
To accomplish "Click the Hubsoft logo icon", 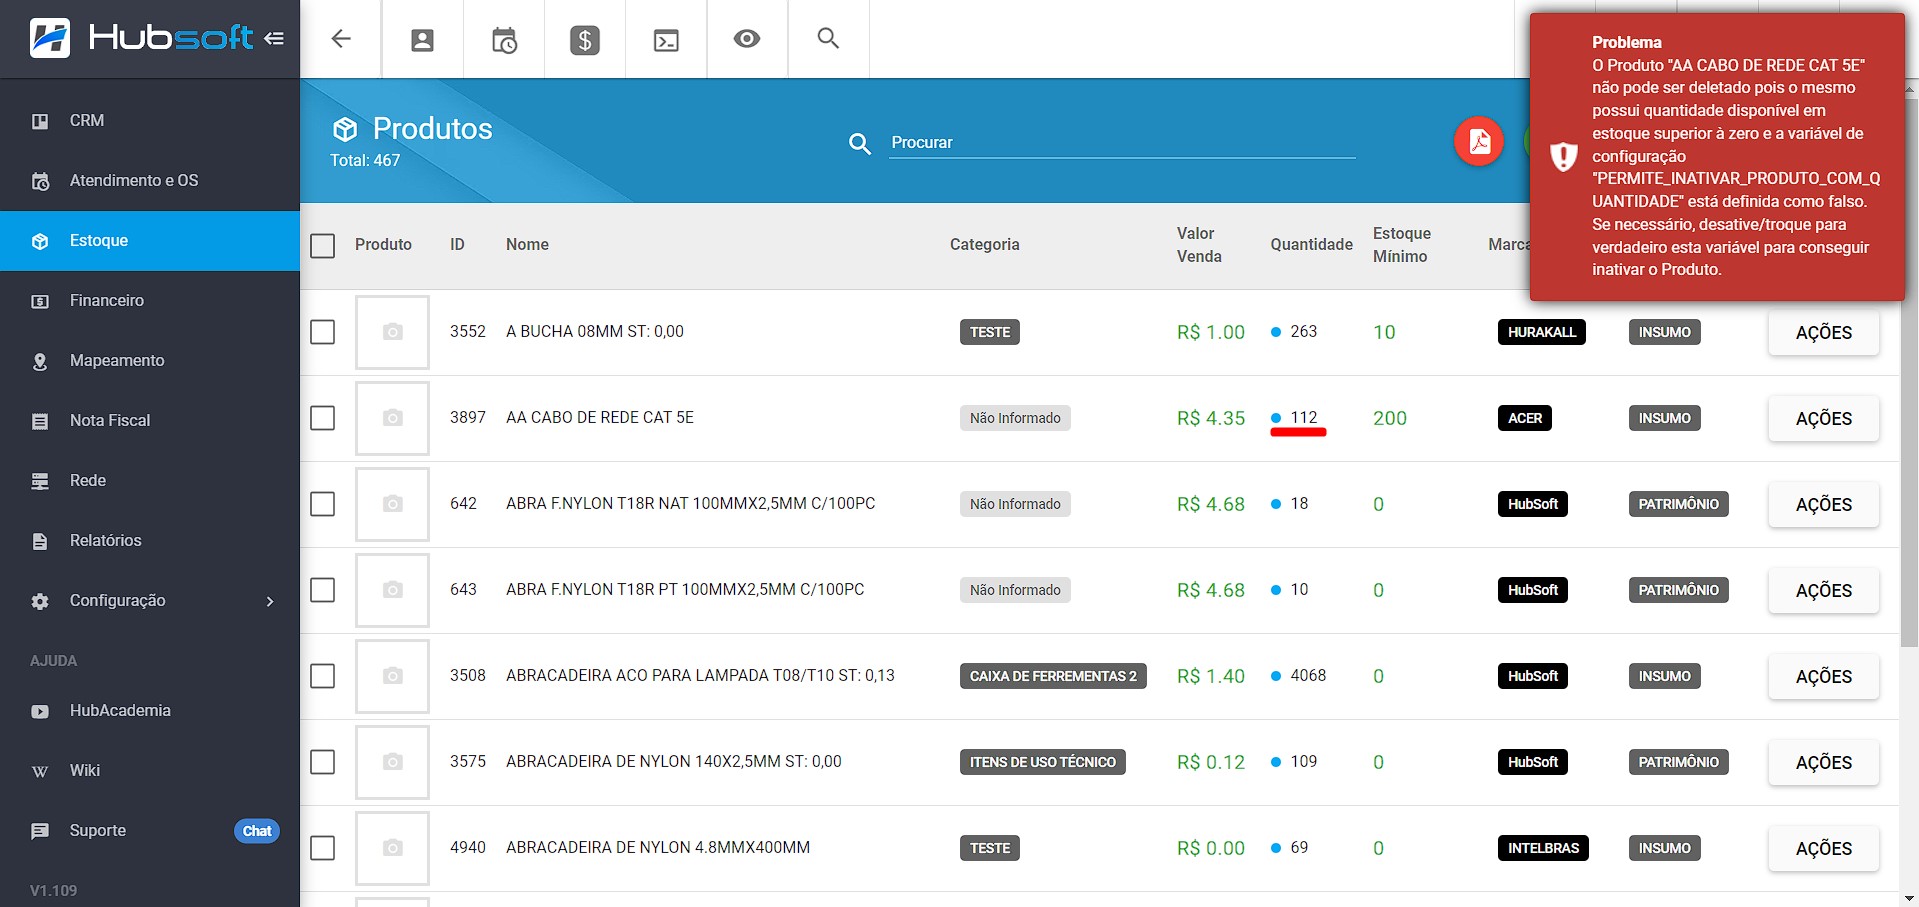I will pyautogui.click(x=50, y=38).
